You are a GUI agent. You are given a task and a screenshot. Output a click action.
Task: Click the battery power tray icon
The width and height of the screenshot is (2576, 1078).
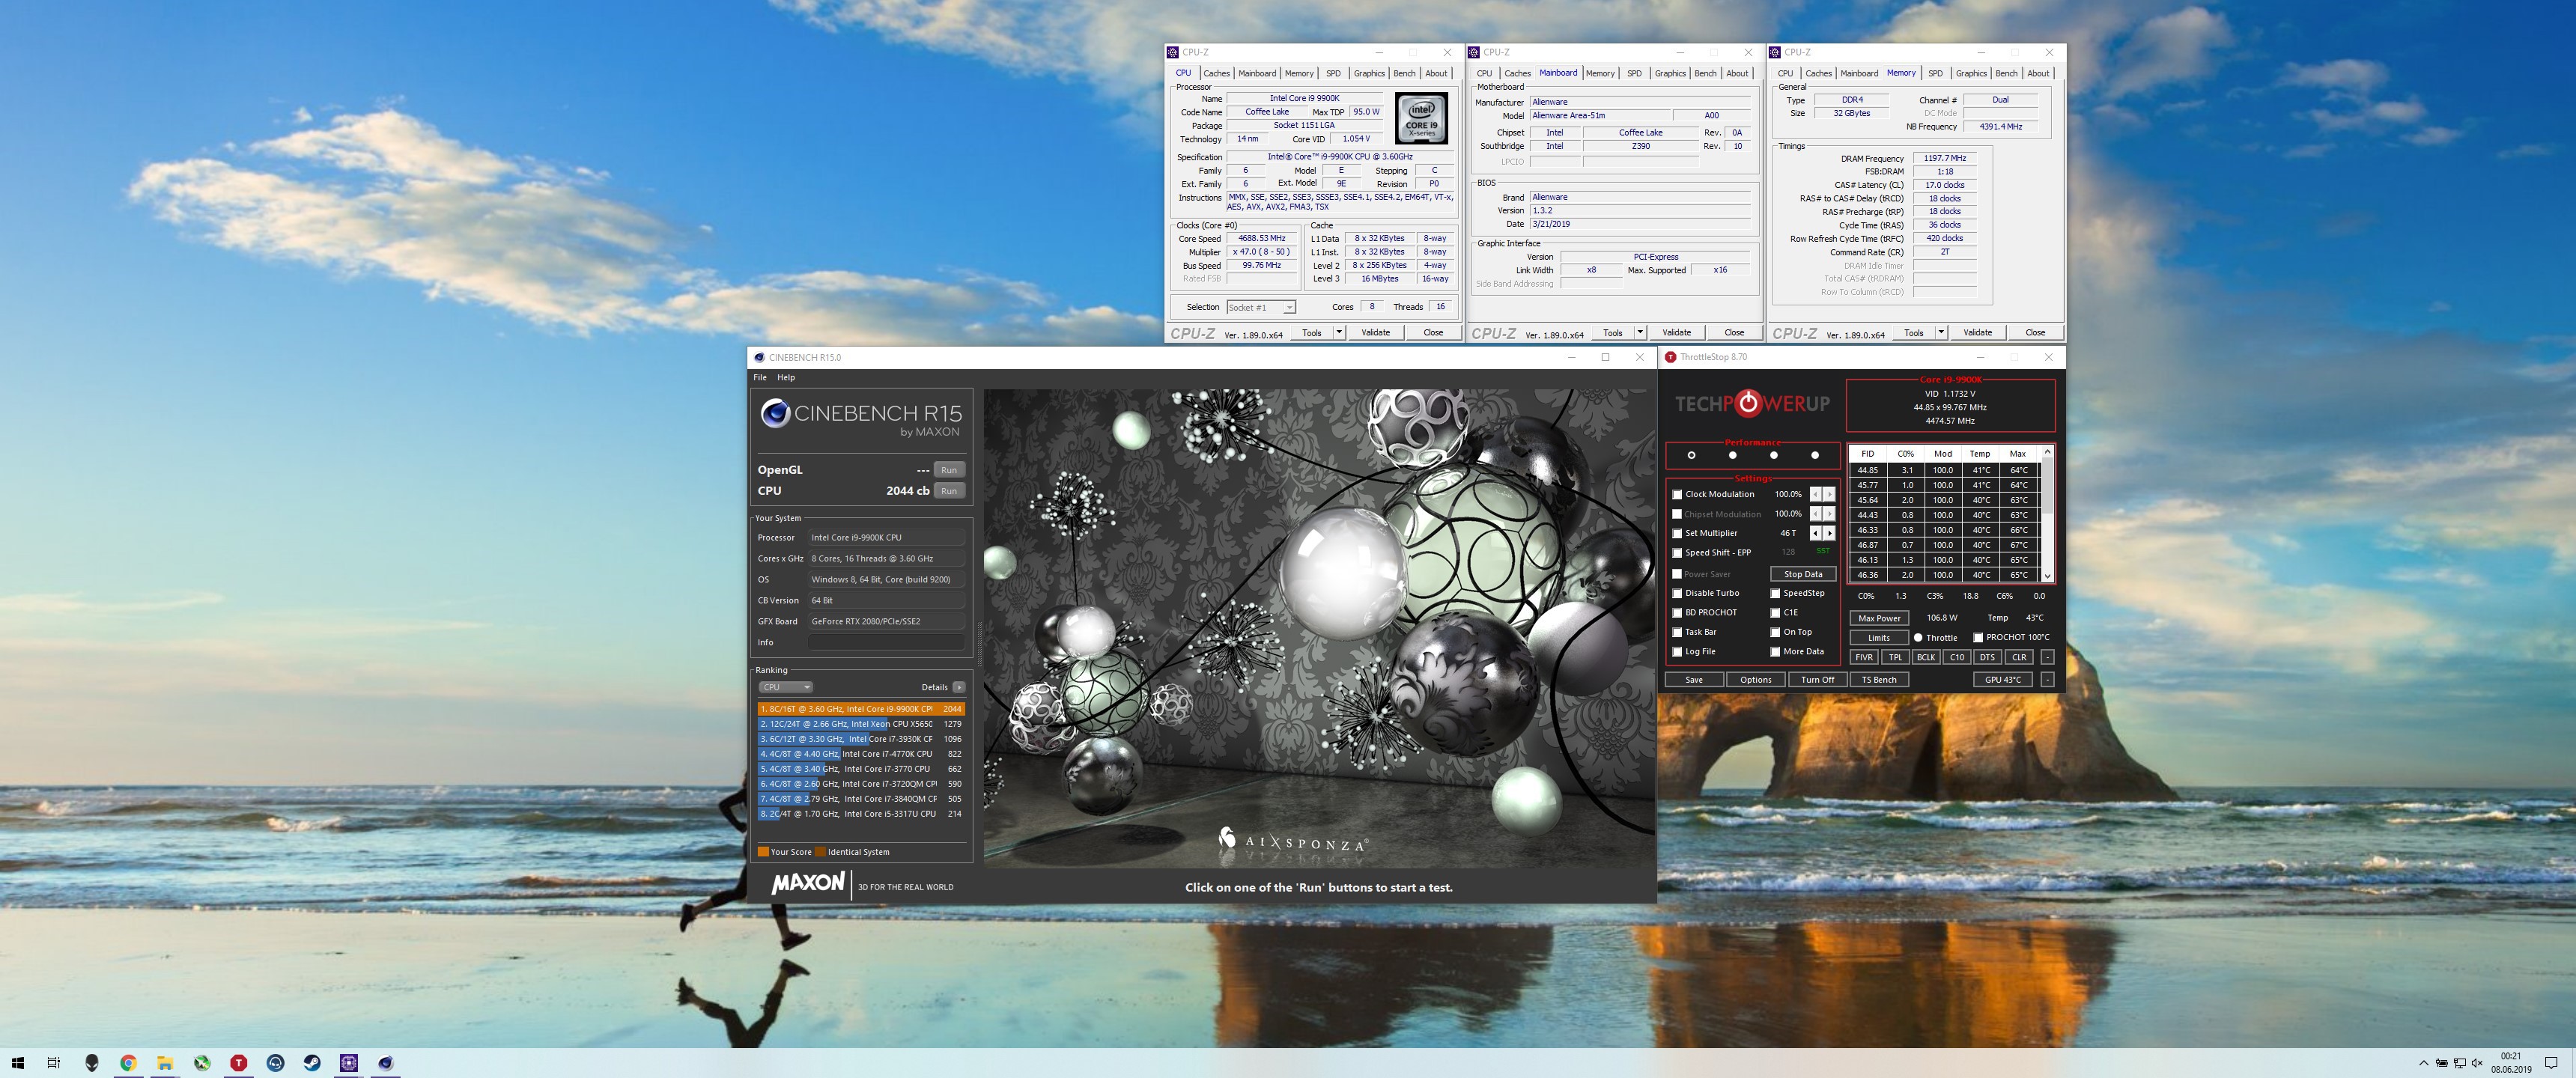(2441, 1063)
